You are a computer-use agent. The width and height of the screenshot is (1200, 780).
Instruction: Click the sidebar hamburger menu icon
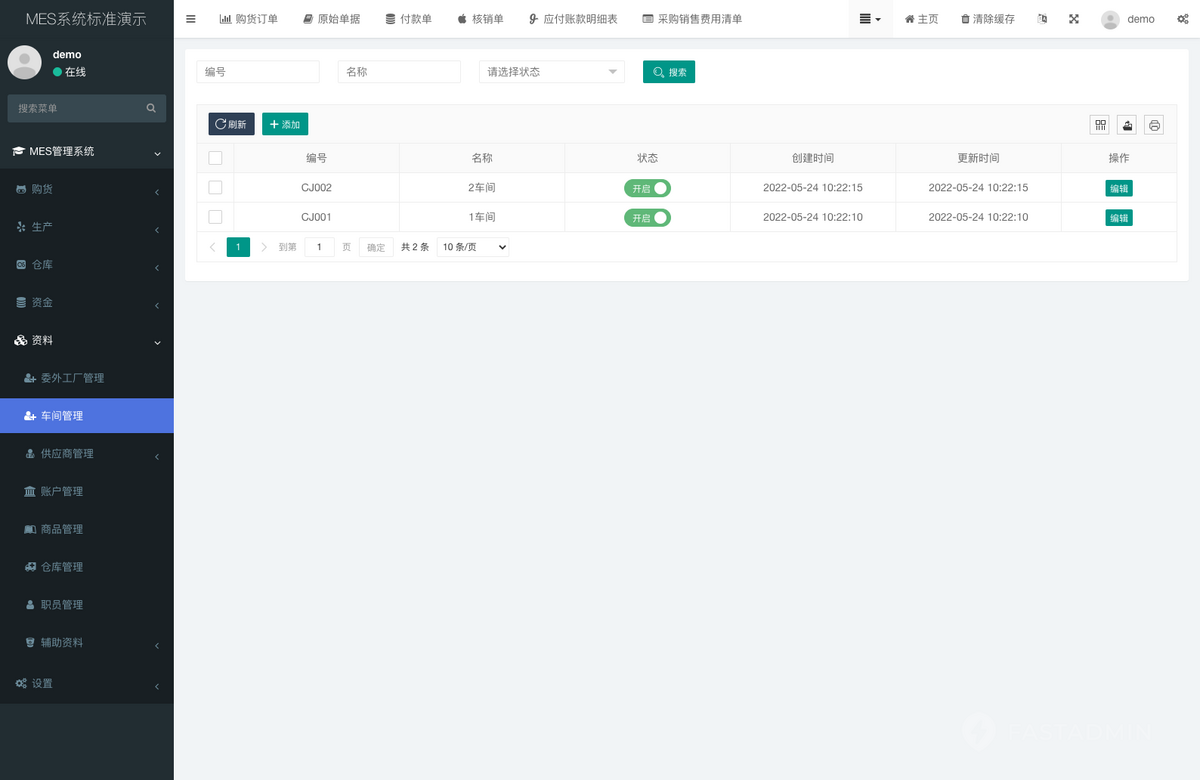tap(191, 18)
